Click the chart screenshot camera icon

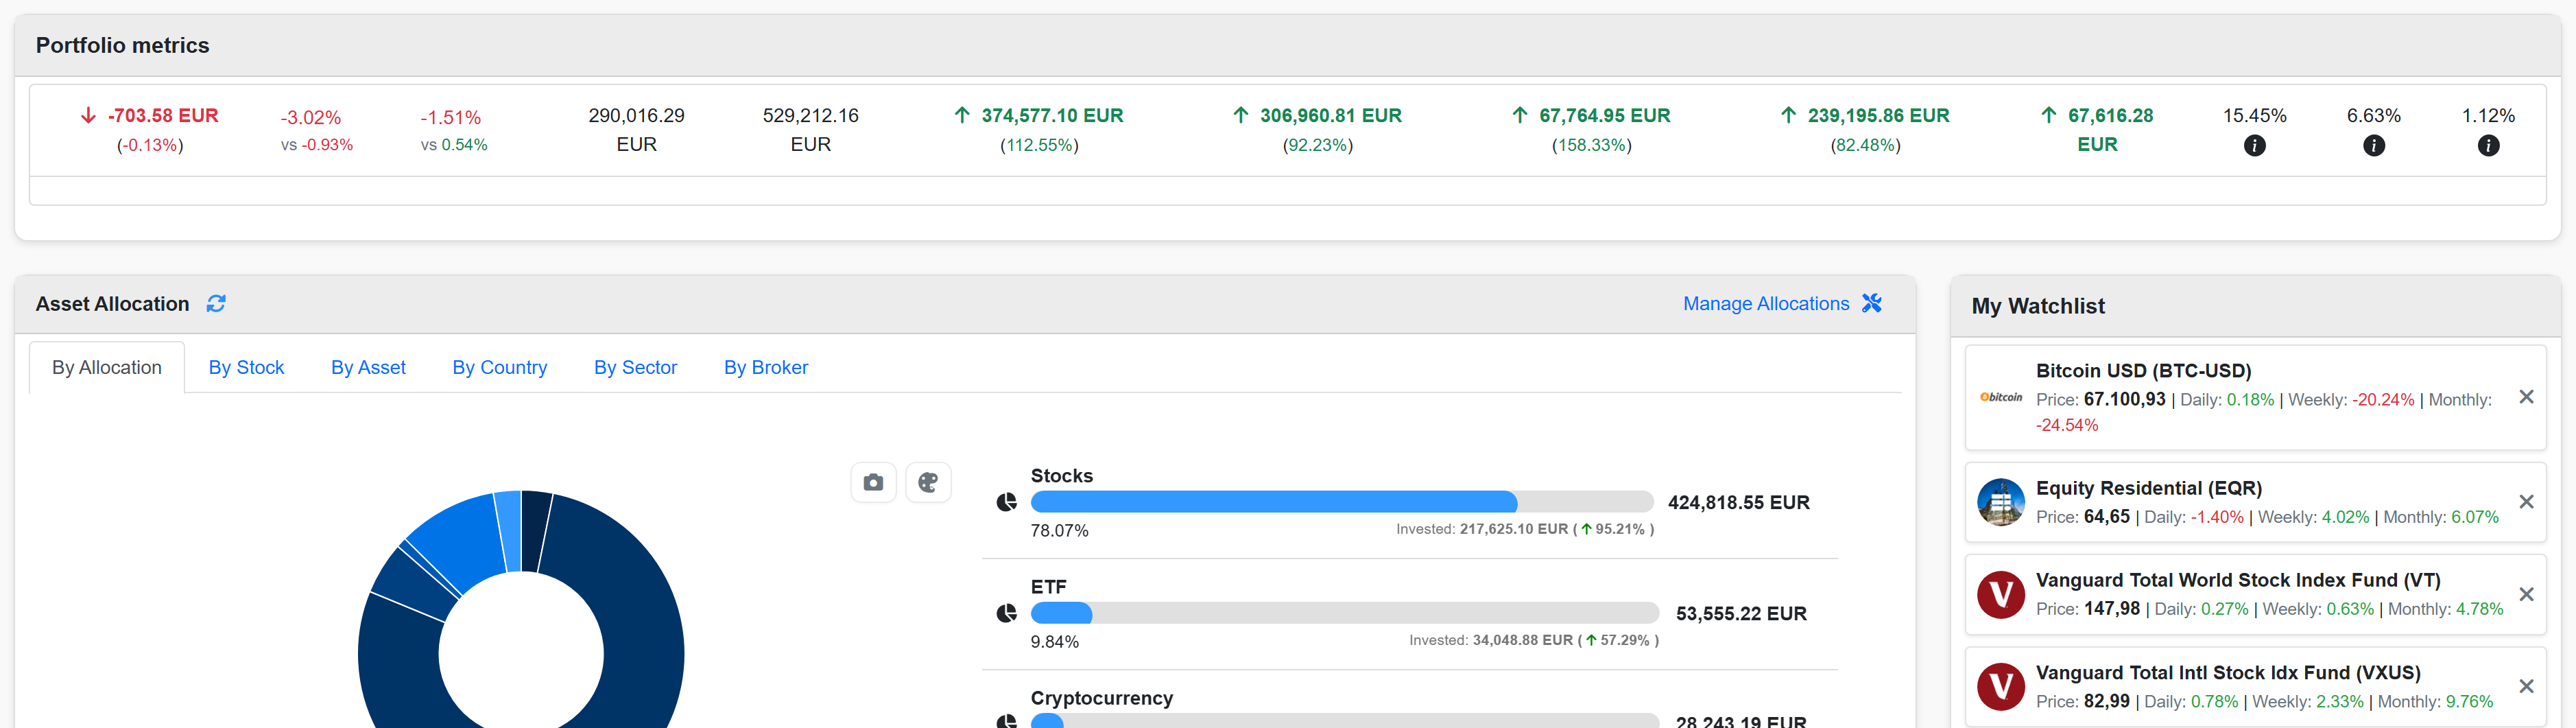point(873,483)
